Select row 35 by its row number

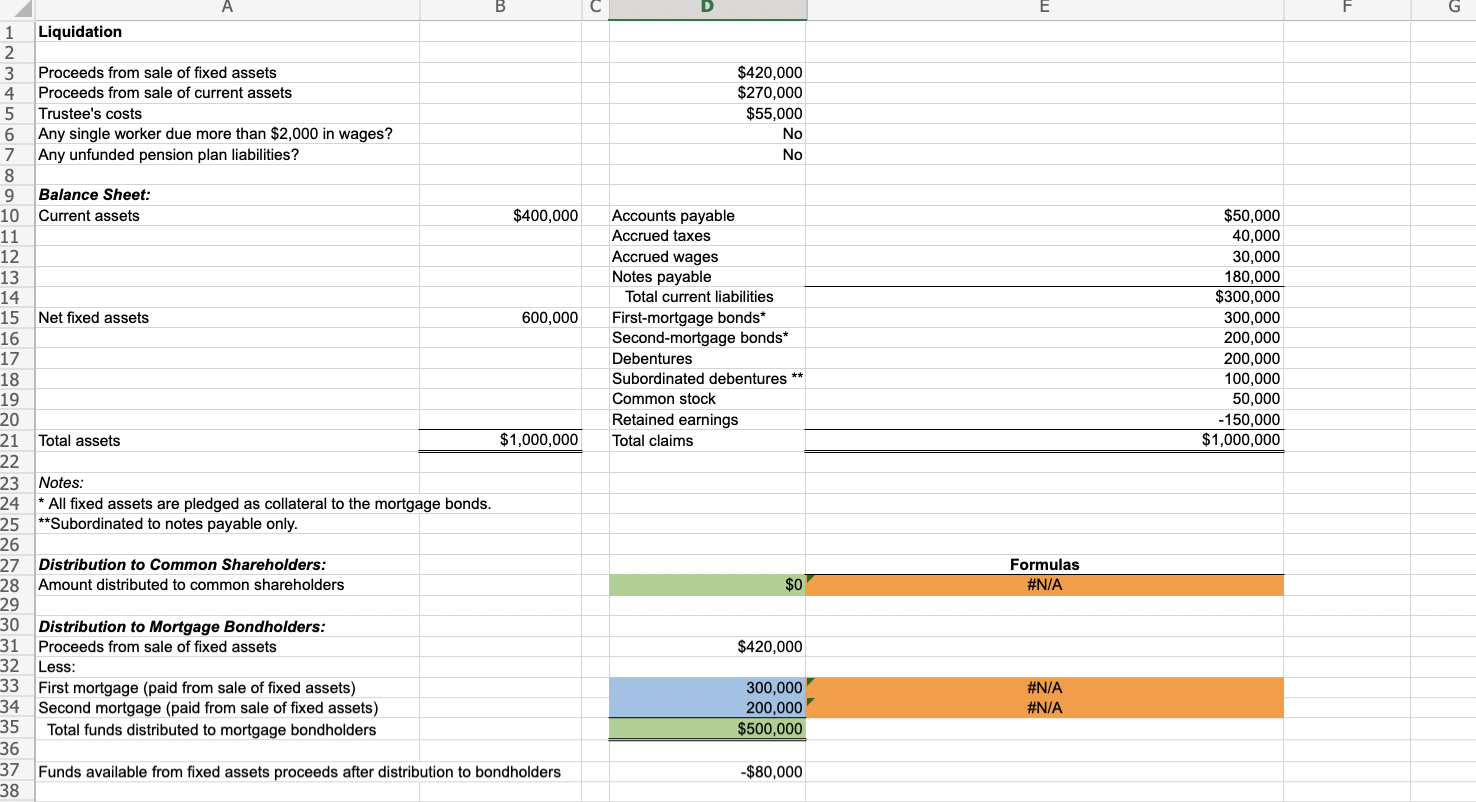(x=15, y=728)
